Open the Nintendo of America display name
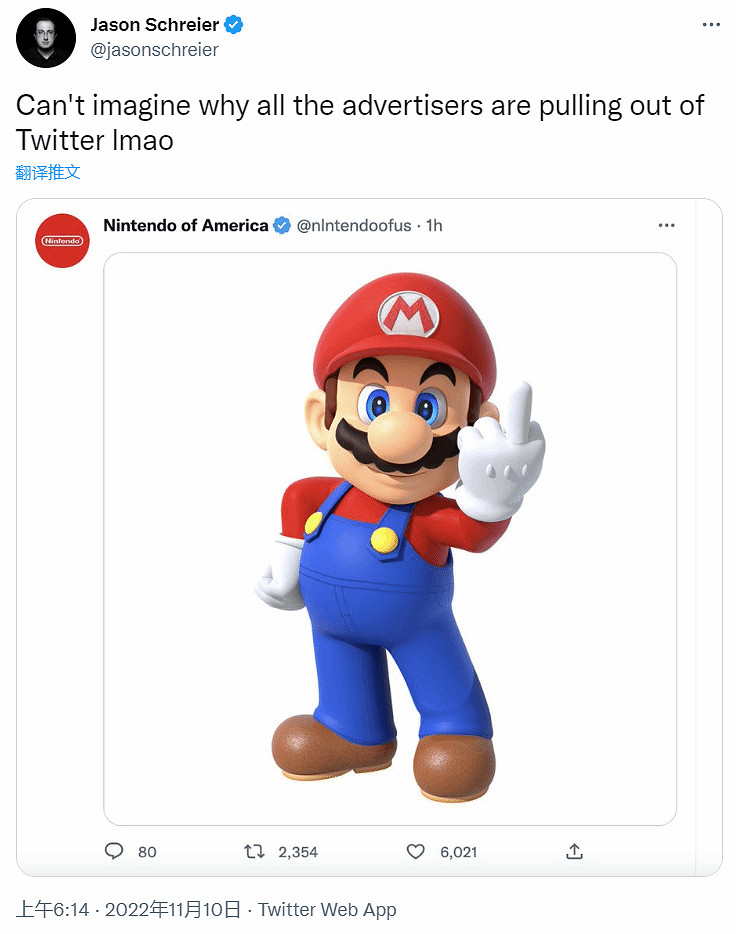736x934 pixels. (186, 225)
